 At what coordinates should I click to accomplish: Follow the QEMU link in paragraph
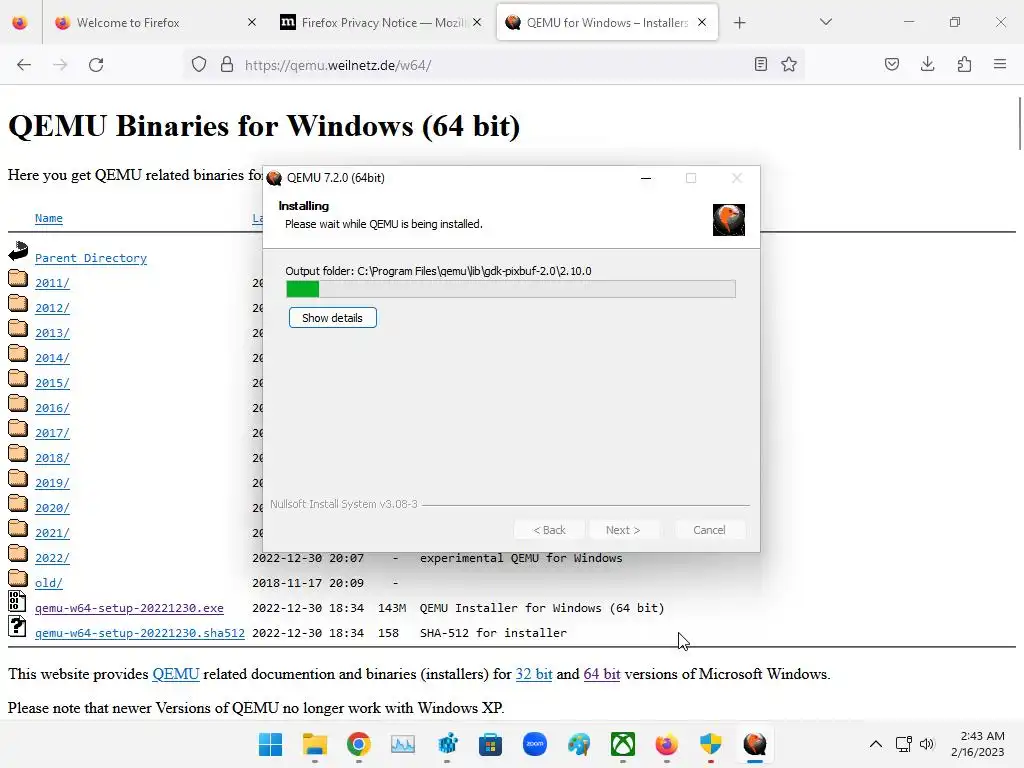tap(176, 674)
